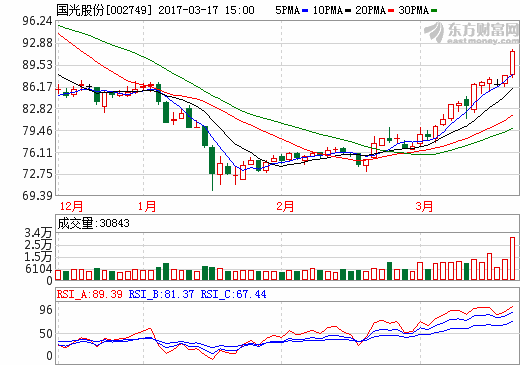Select the stock title 国光股份[002749]
Screen dimensions: 520x365
(104, 10)
